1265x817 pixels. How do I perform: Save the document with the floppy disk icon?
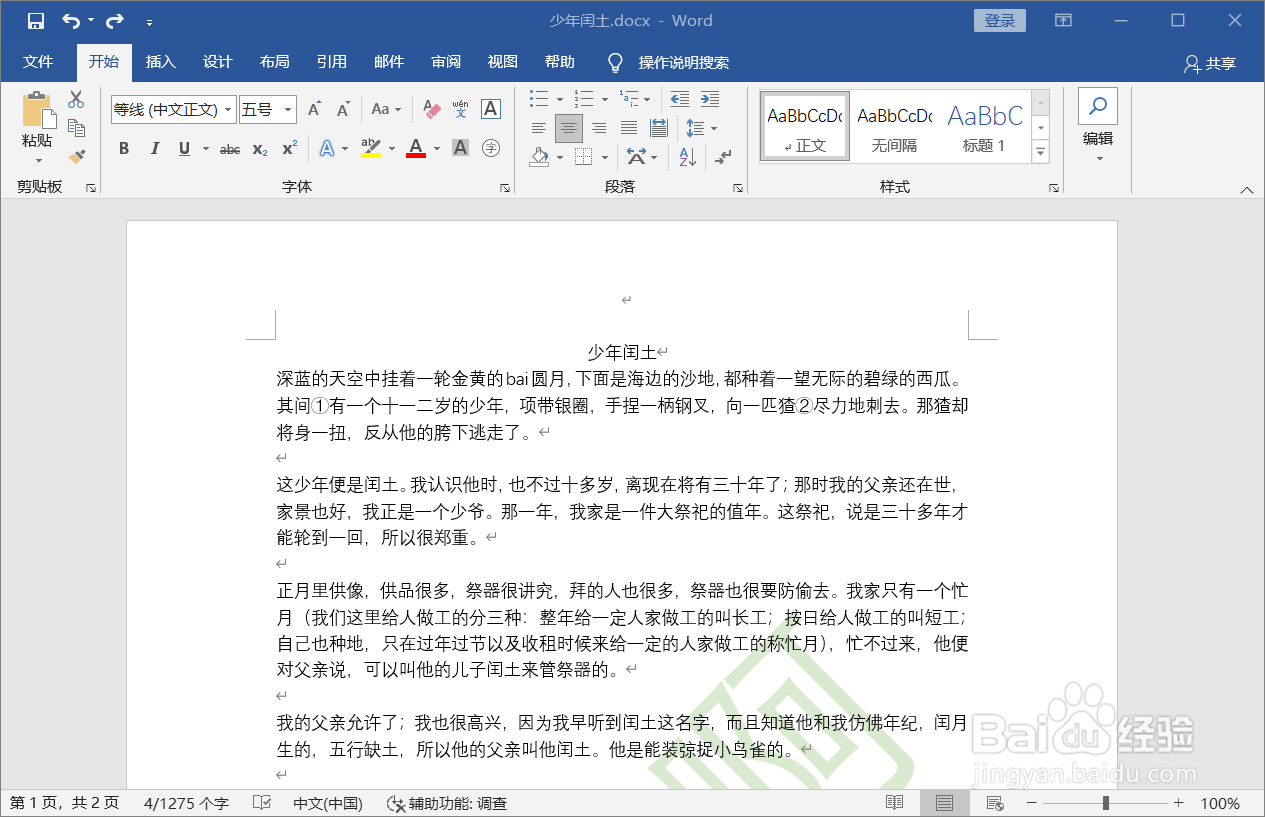[36, 20]
